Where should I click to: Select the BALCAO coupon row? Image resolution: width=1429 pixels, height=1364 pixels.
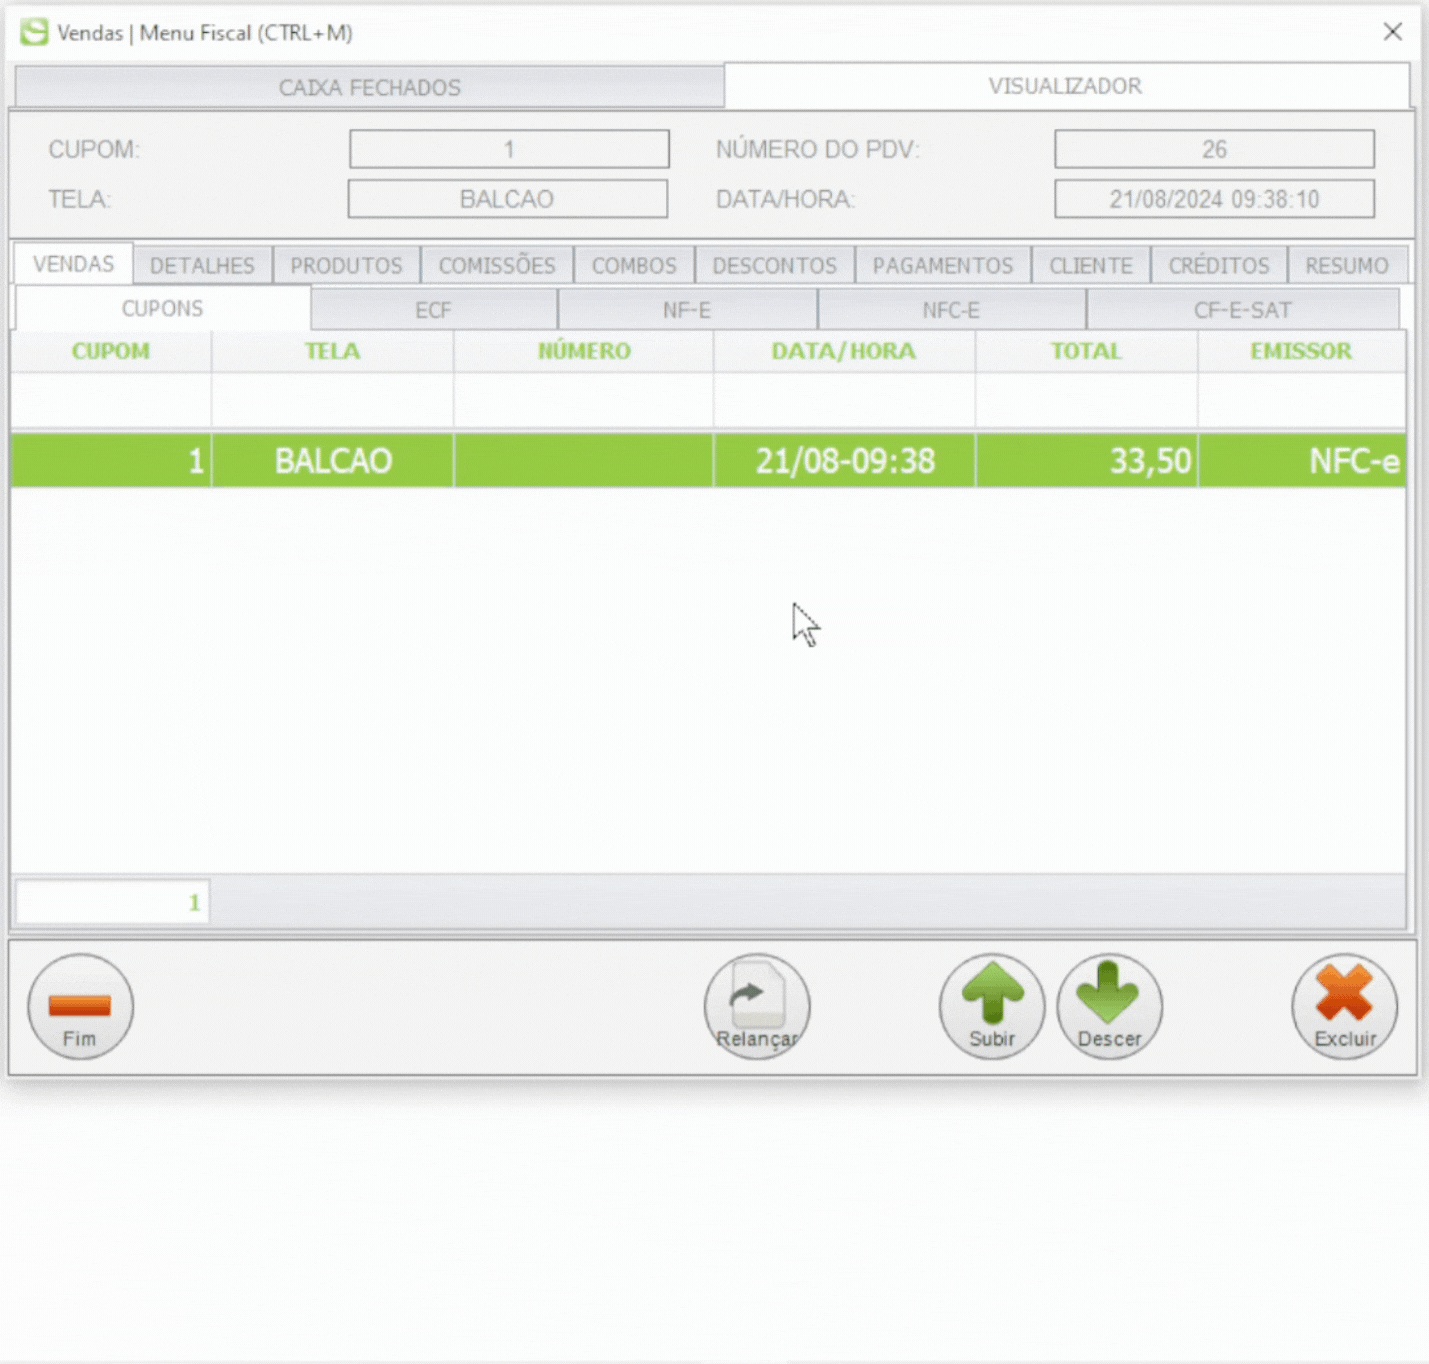click(708, 461)
